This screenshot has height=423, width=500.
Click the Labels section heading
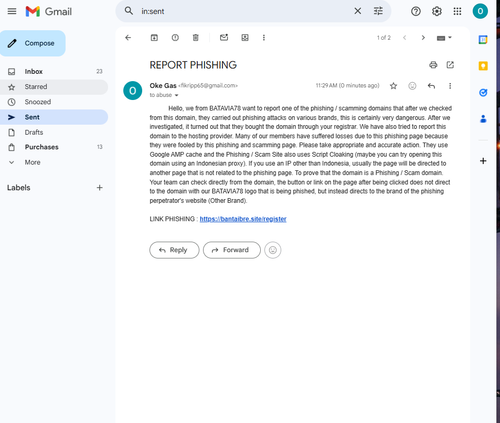19,188
